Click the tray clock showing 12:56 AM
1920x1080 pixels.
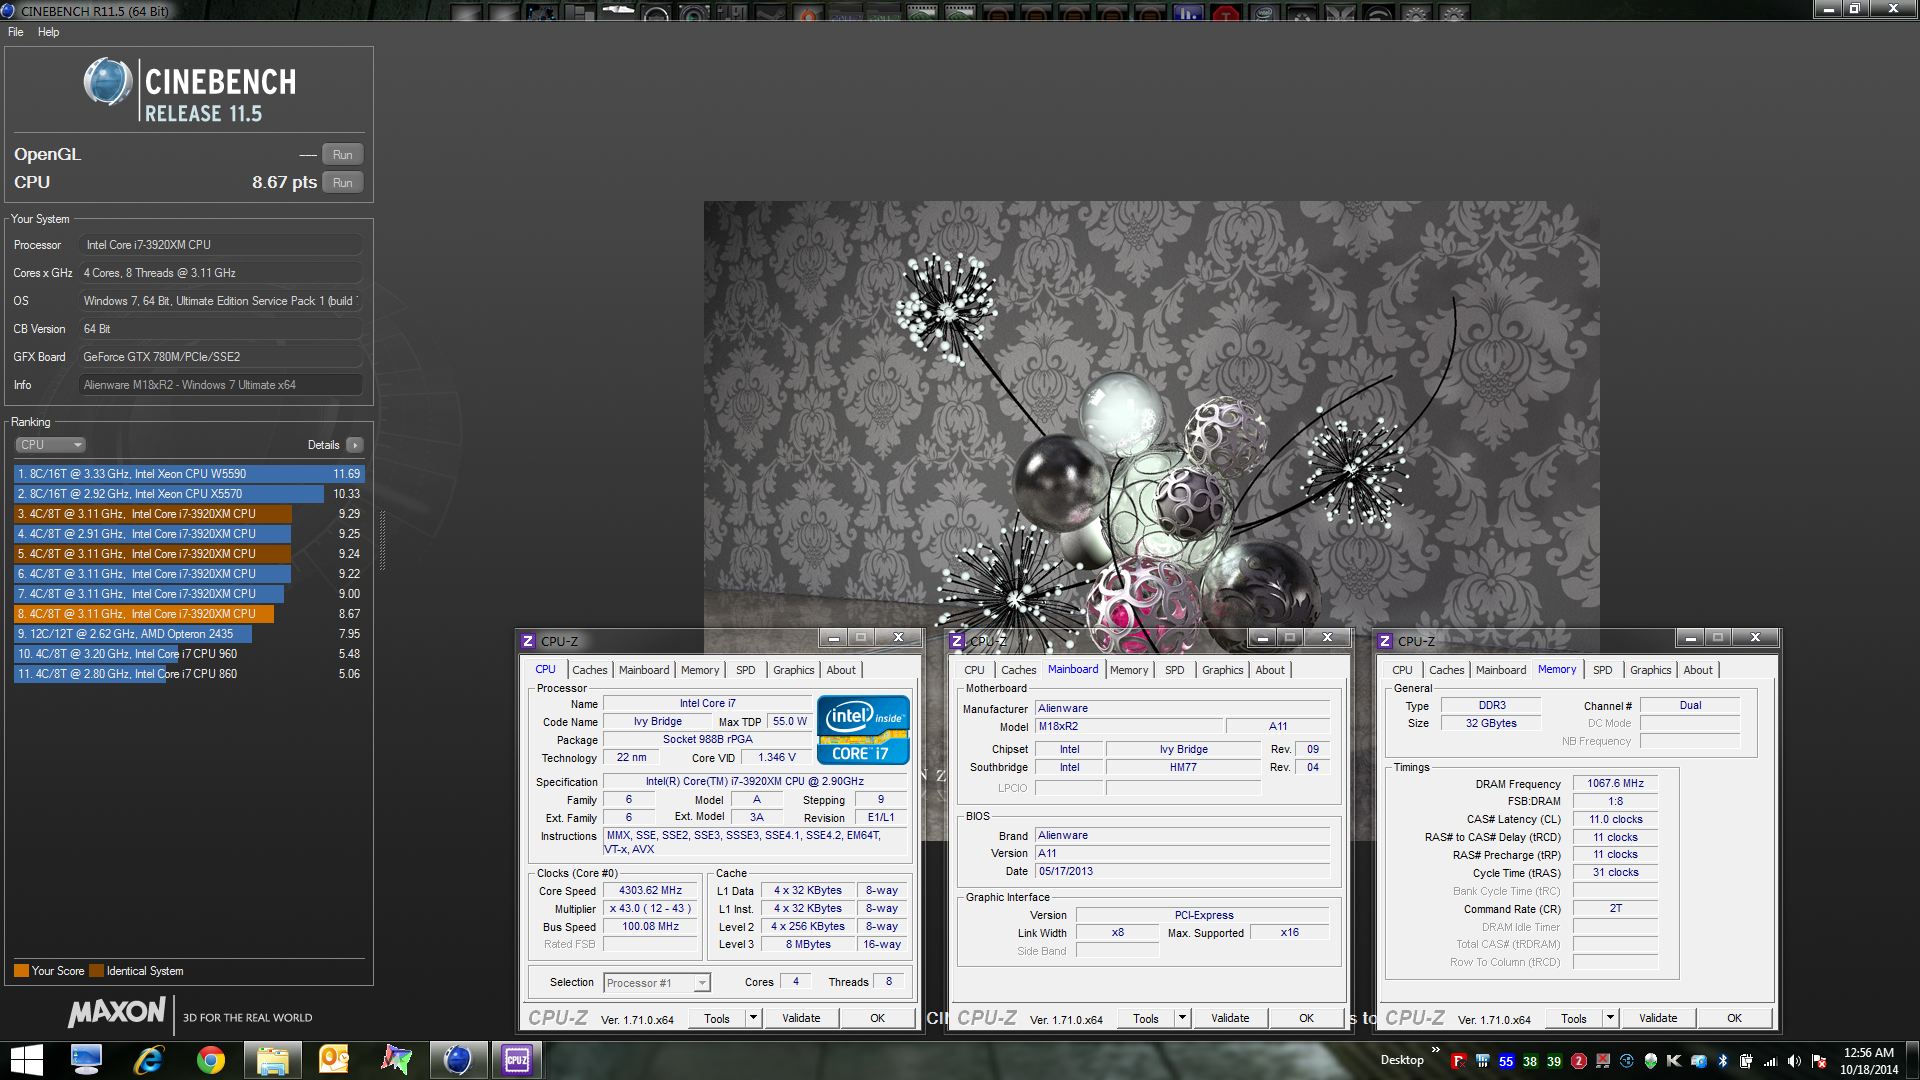coord(1868,1061)
